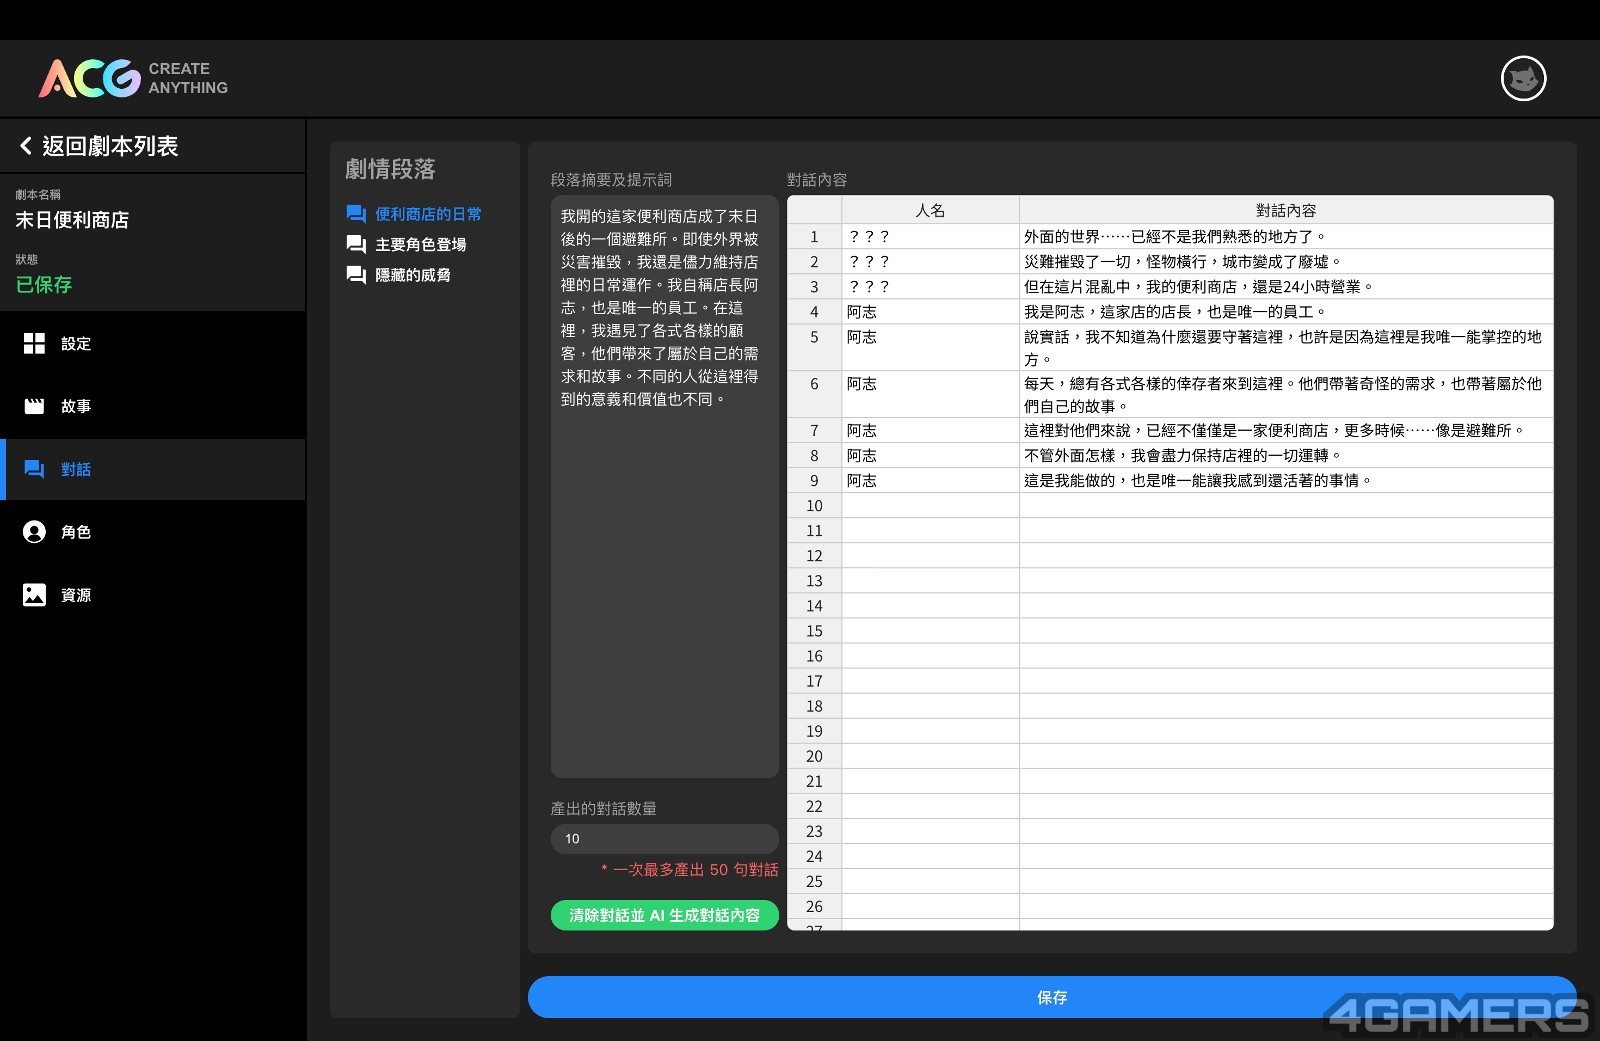Click the script name 末日便利商店
This screenshot has width=1600, height=1041.
(72, 220)
